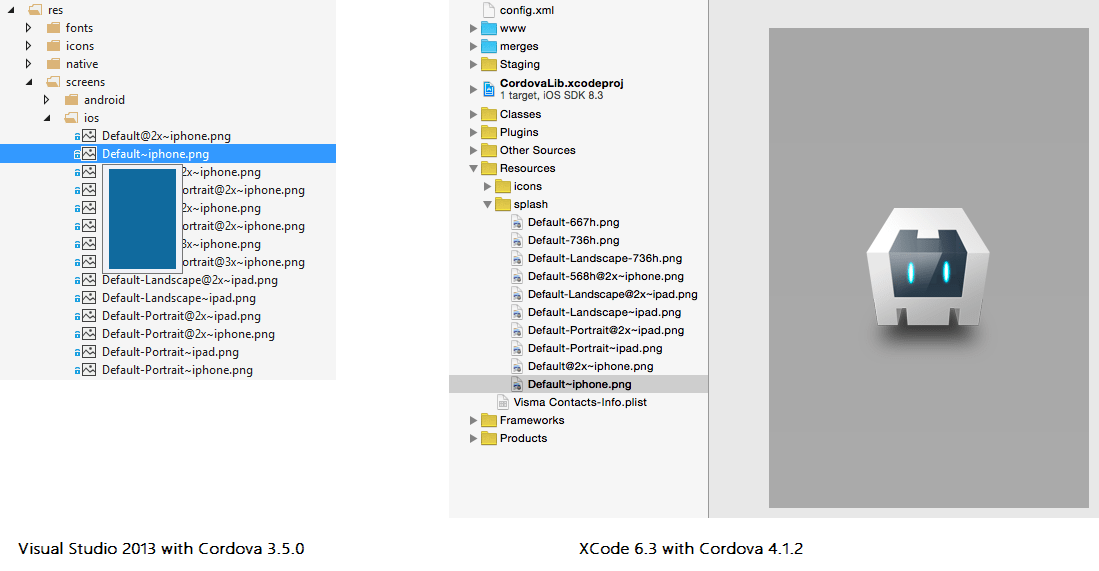Image resolution: width=1099 pixels, height=571 pixels.
Task: Click the screens folder icon
Action: 53,82
